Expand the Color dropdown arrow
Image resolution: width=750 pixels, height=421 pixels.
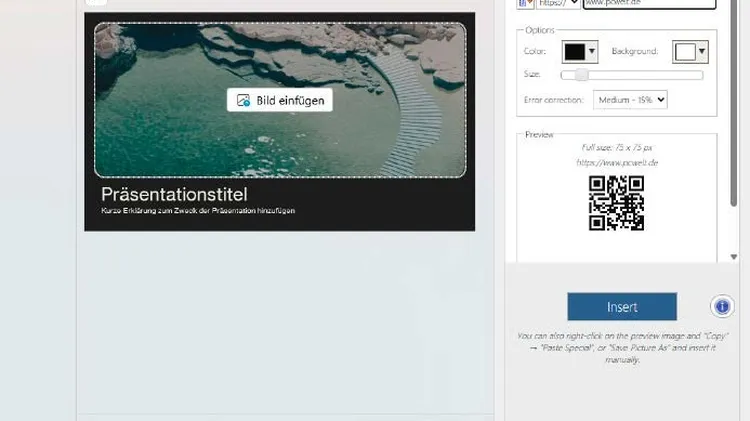tap(592, 52)
